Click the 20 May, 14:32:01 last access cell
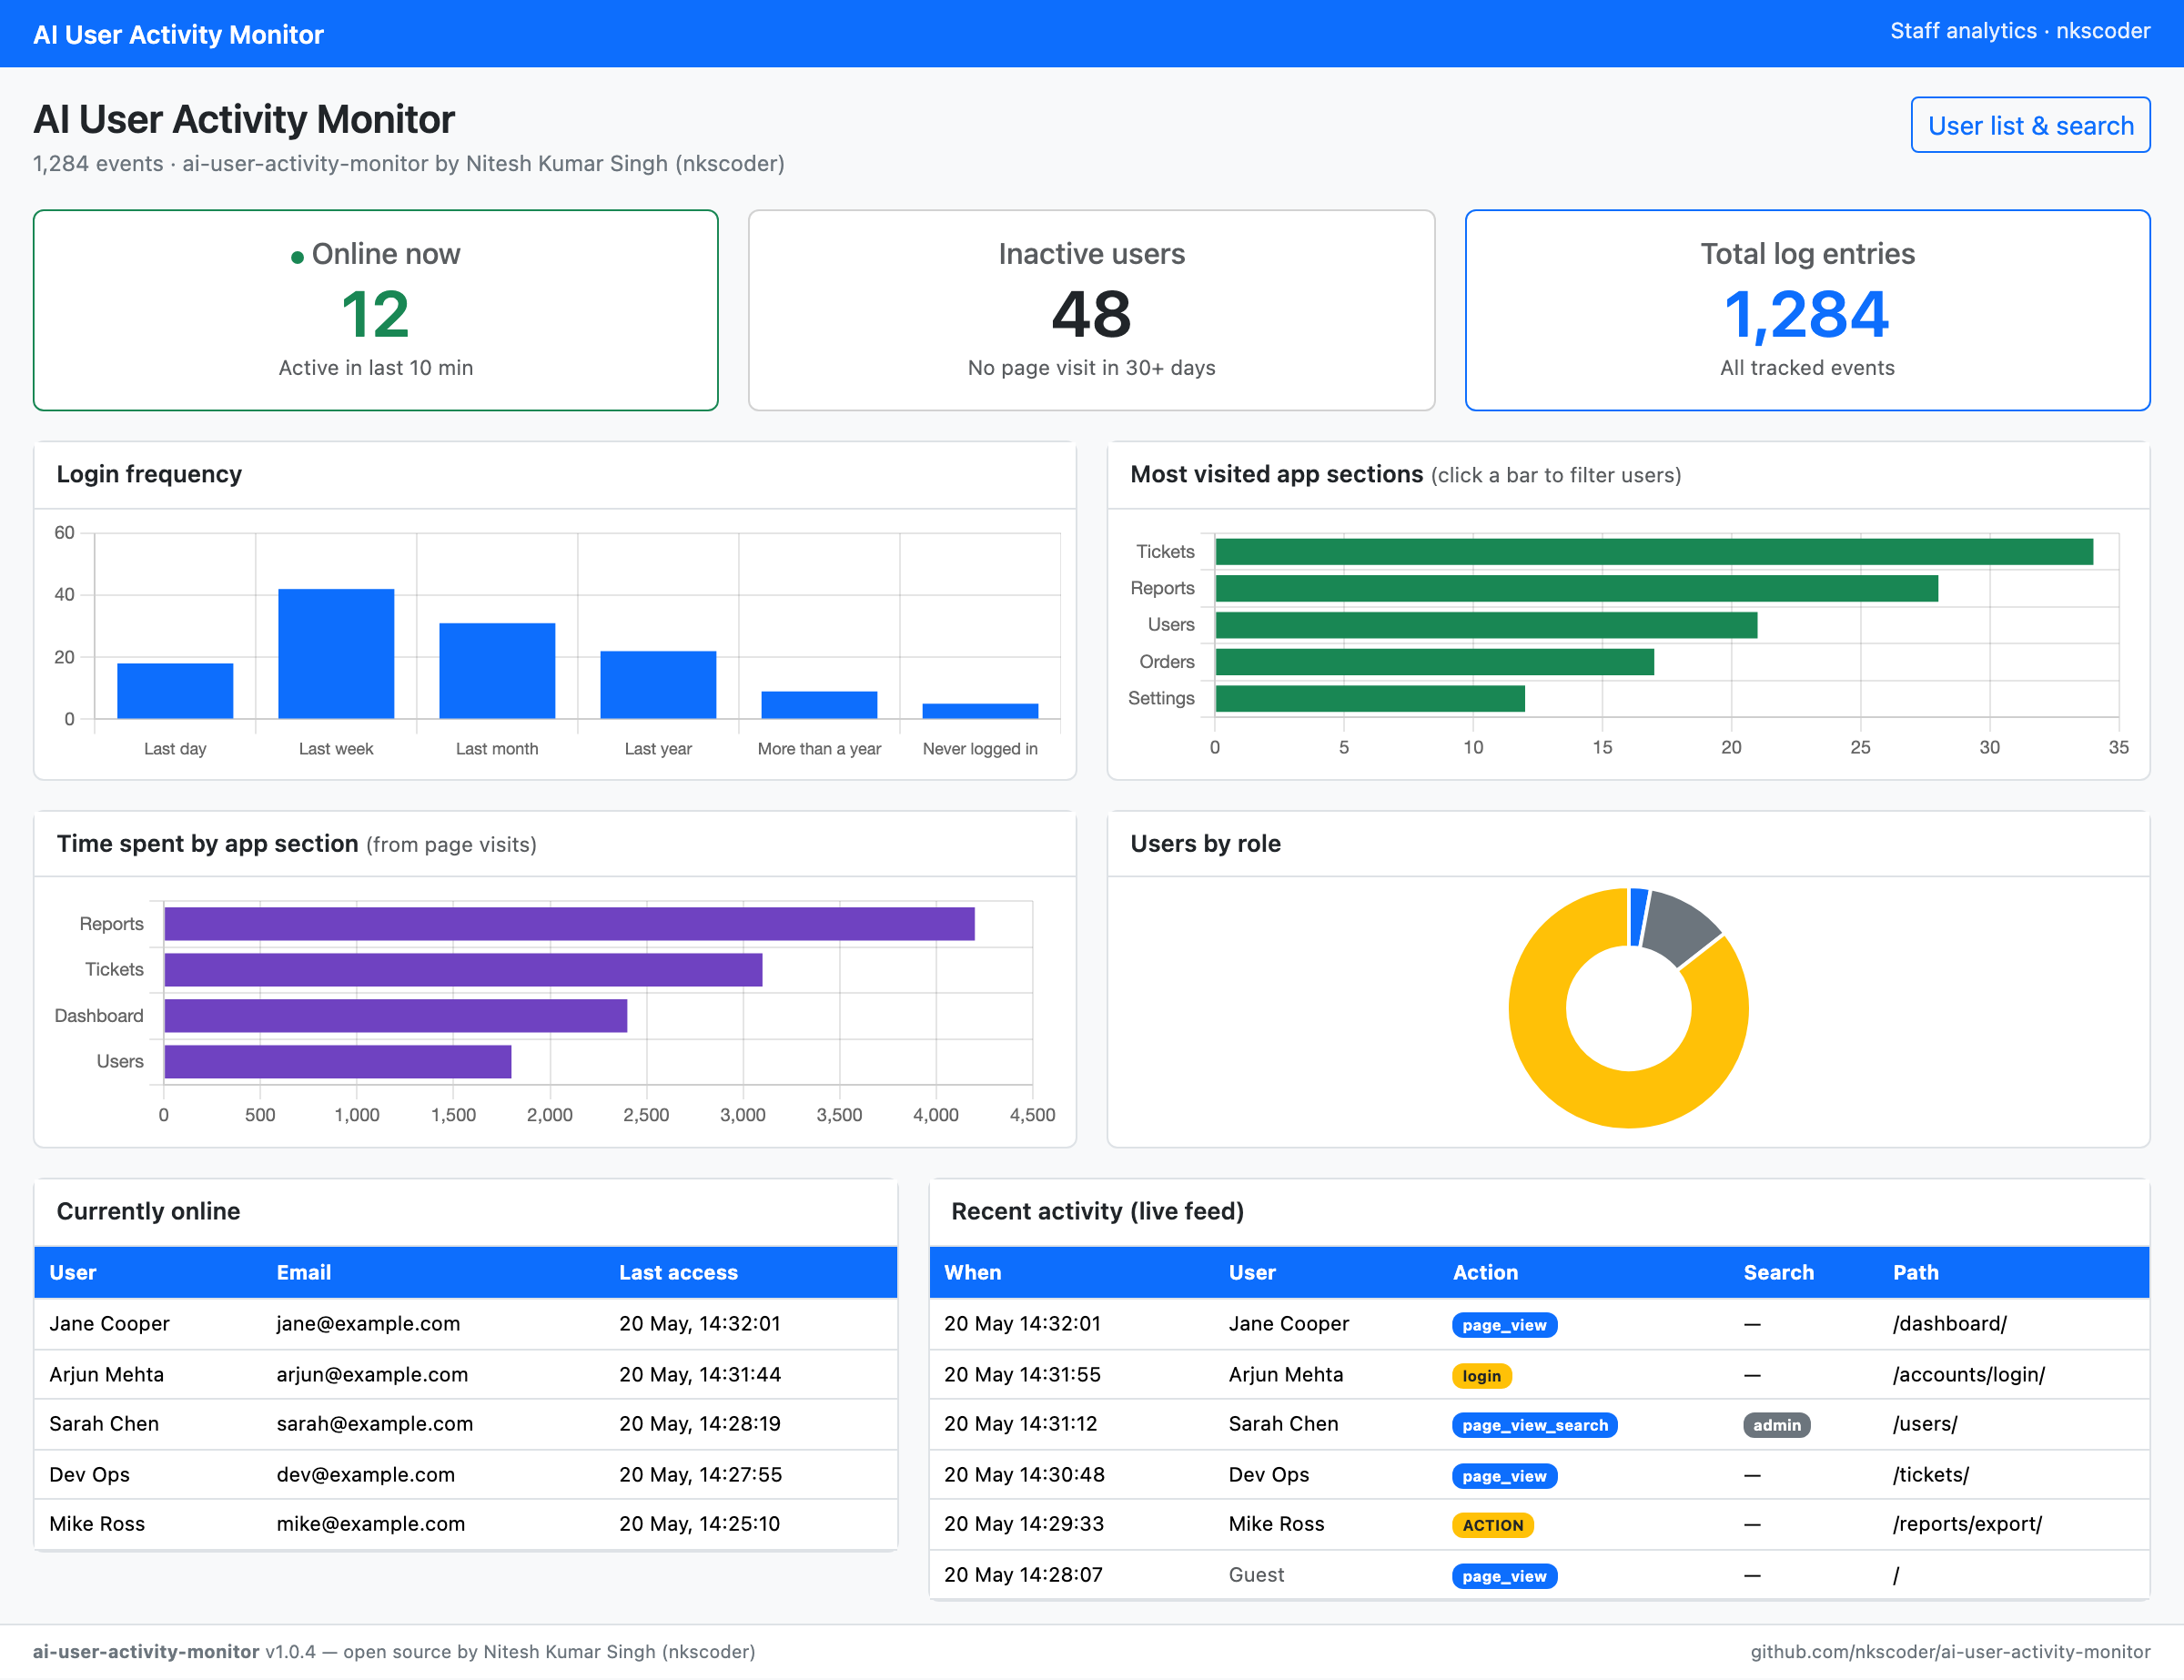Viewport: 2184px width, 1680px height. coord(700,1323)
